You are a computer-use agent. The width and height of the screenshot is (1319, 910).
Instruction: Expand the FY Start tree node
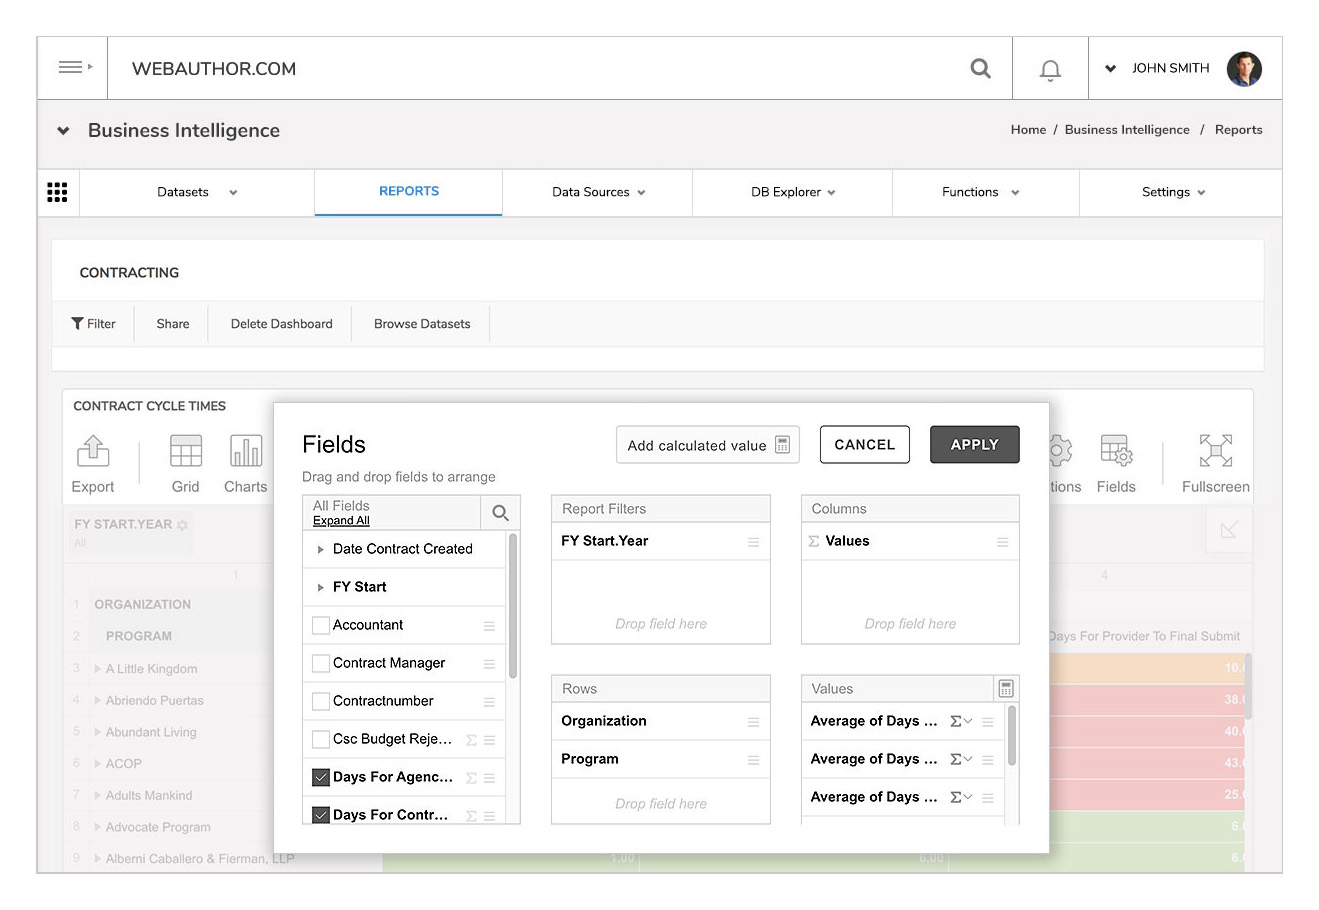click(x=320, y=587)
